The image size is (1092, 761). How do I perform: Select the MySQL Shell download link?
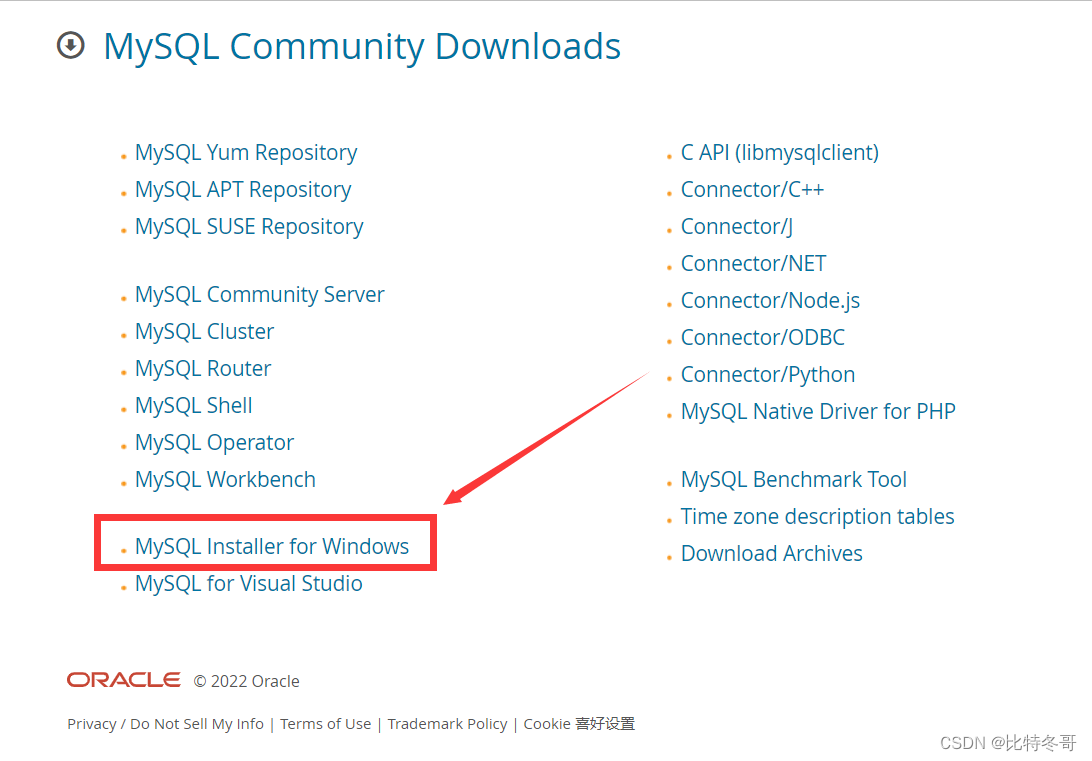194,405
